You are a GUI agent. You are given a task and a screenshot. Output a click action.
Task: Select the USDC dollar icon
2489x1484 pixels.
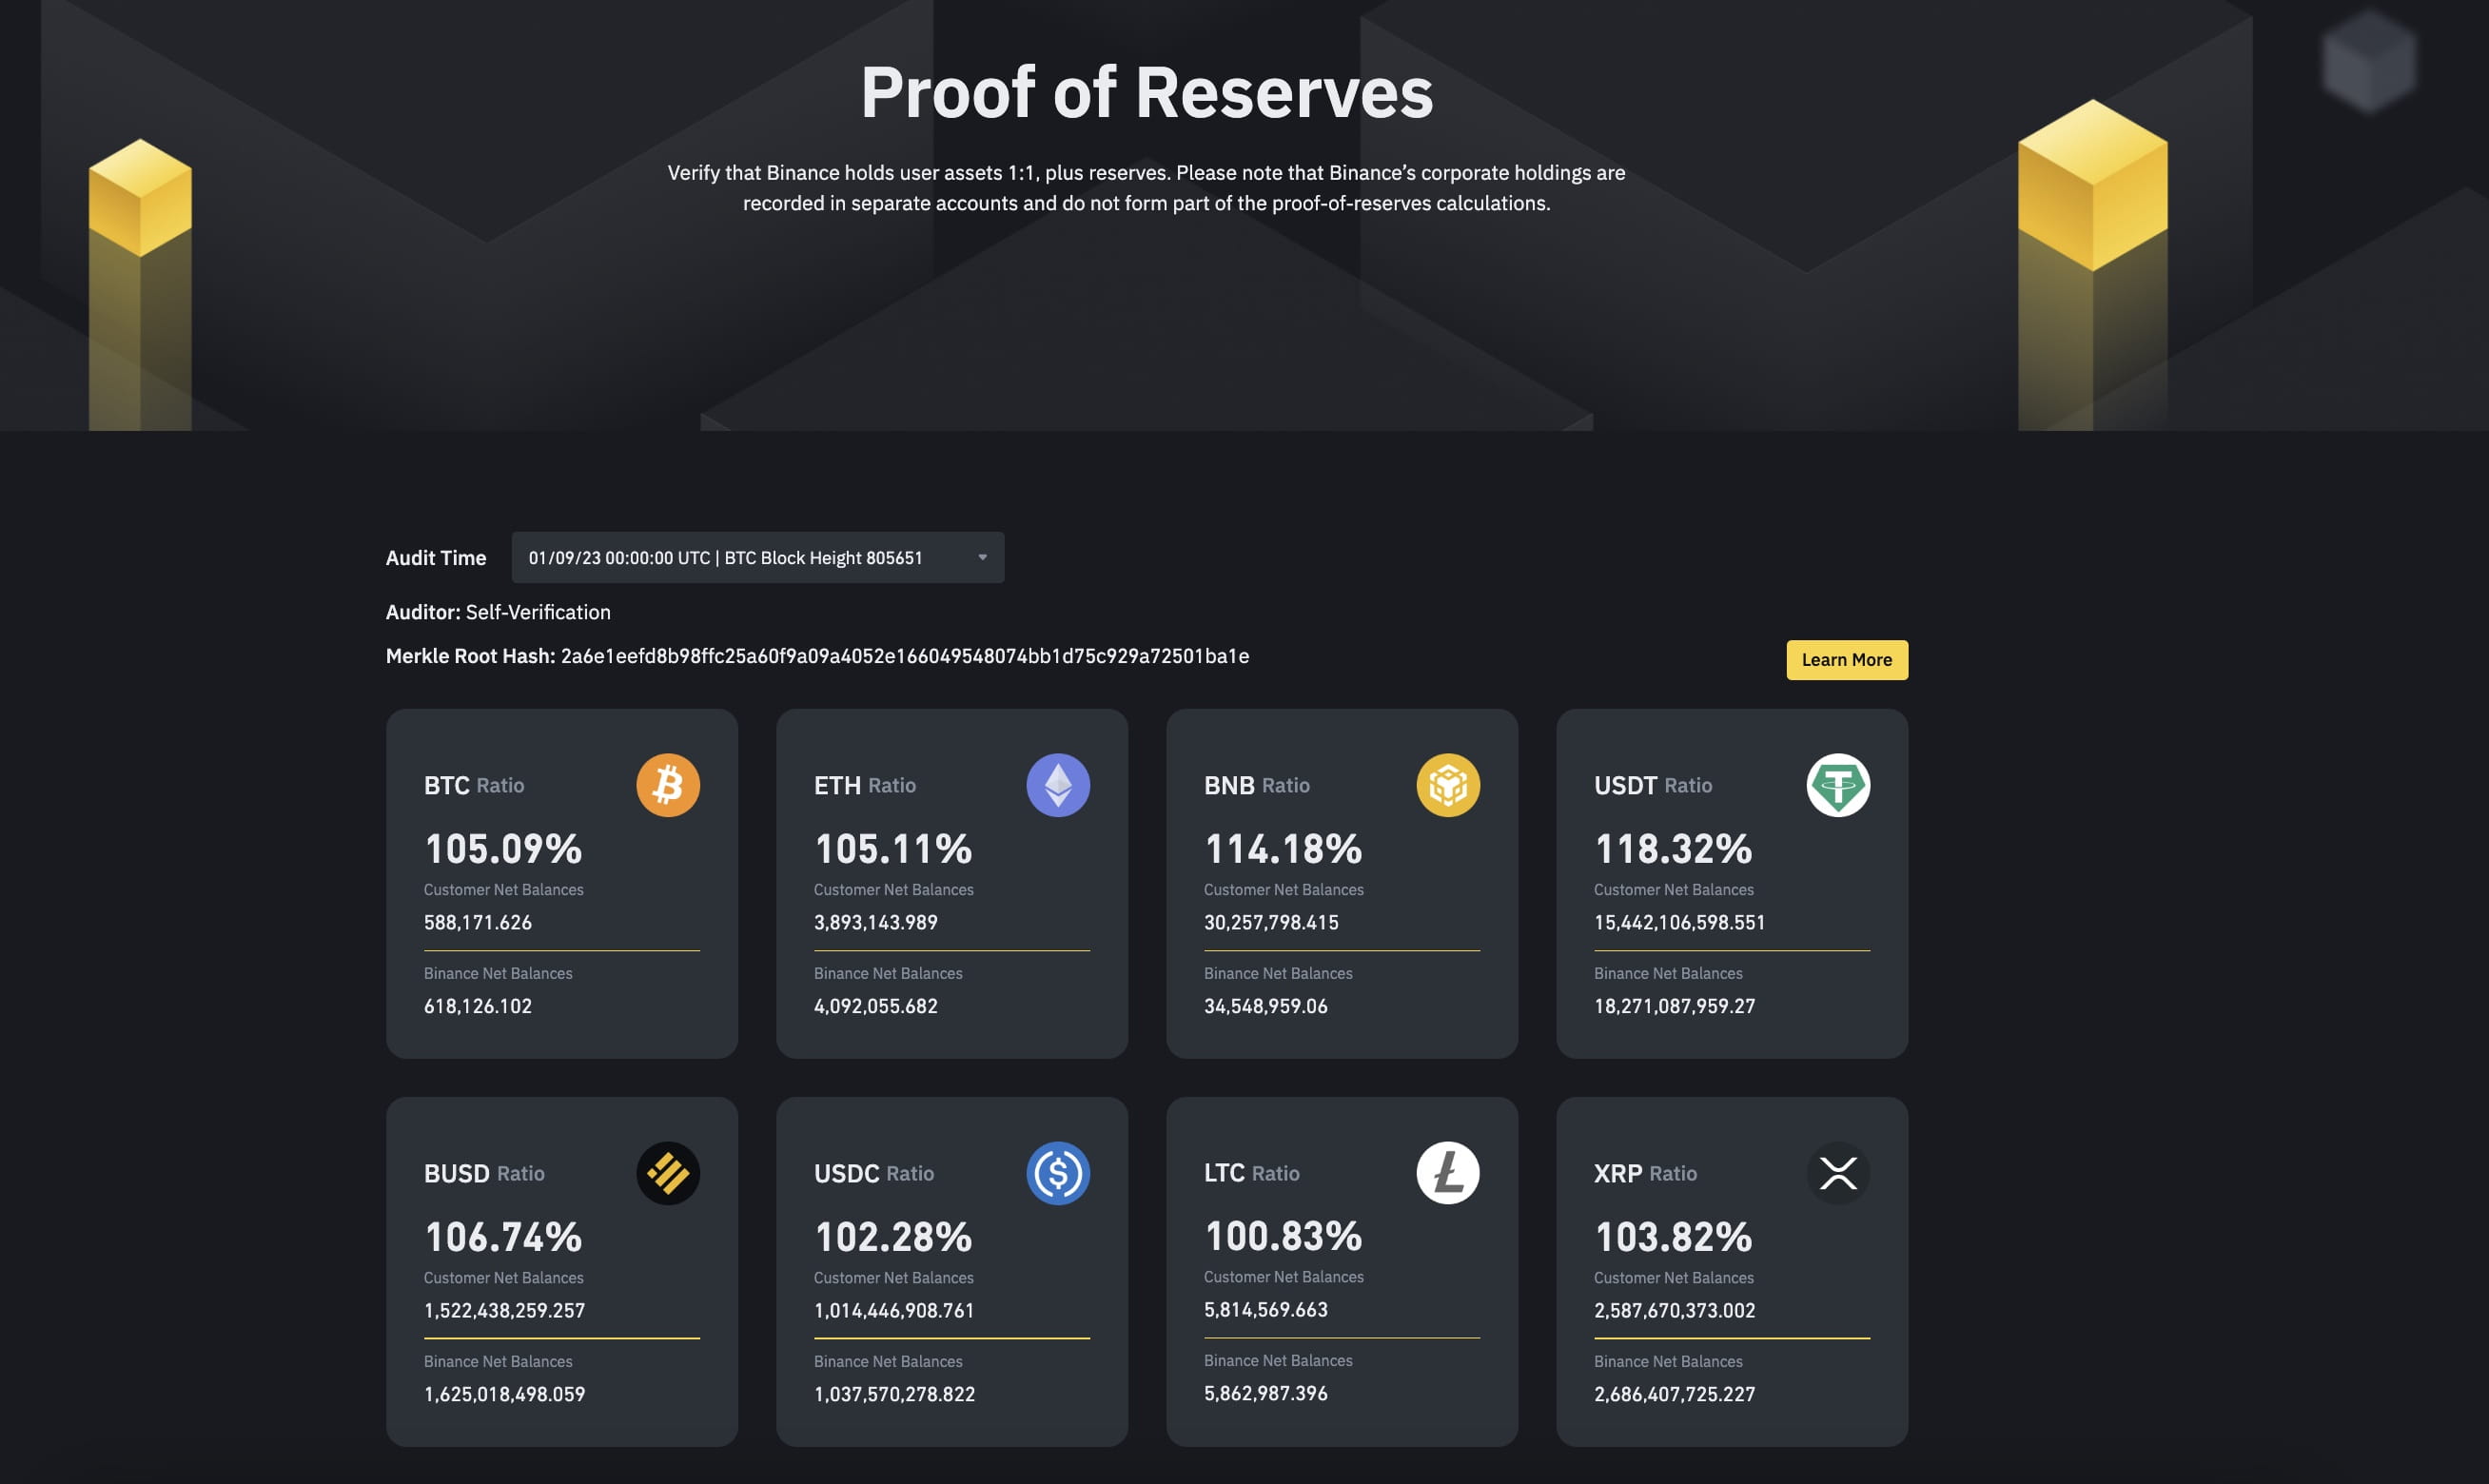click(1057, 1172)
